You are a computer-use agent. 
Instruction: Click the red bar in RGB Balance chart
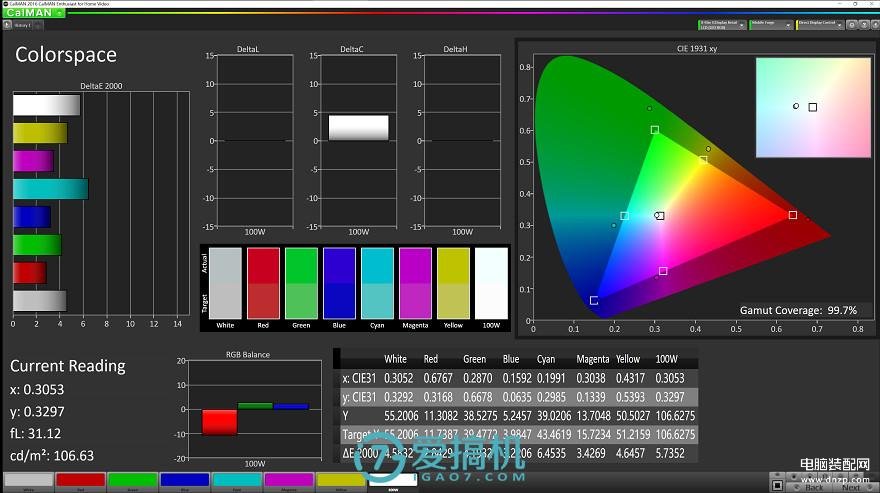(219, 422)
